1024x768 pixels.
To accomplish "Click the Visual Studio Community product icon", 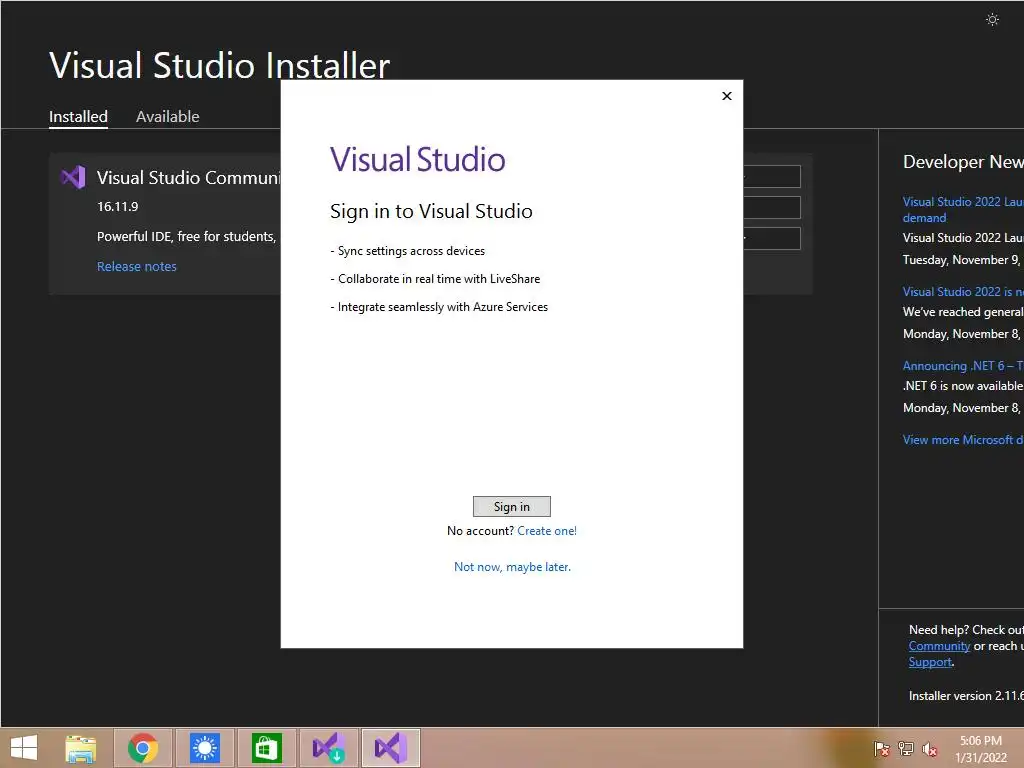I will tap(73, 177).
